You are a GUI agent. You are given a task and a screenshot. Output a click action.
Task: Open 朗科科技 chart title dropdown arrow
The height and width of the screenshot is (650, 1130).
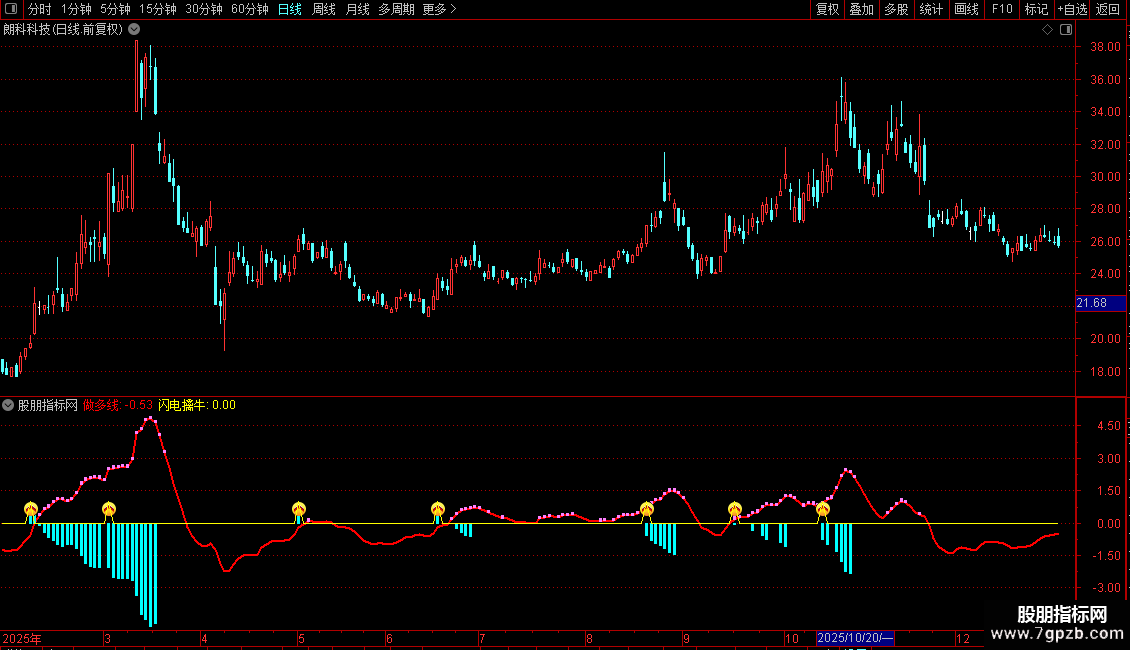134,30
